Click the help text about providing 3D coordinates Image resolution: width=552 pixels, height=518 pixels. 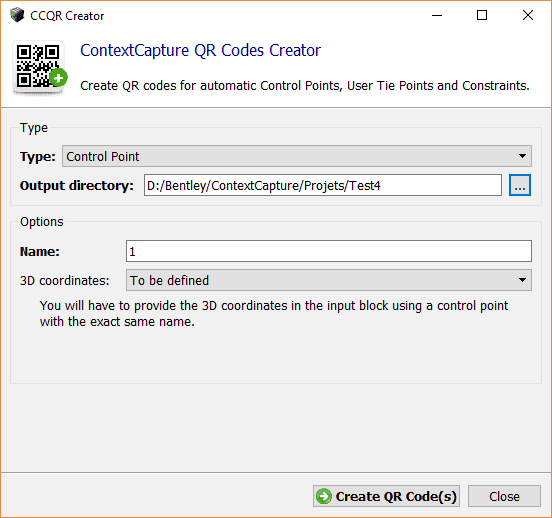(x=274, y=313)
